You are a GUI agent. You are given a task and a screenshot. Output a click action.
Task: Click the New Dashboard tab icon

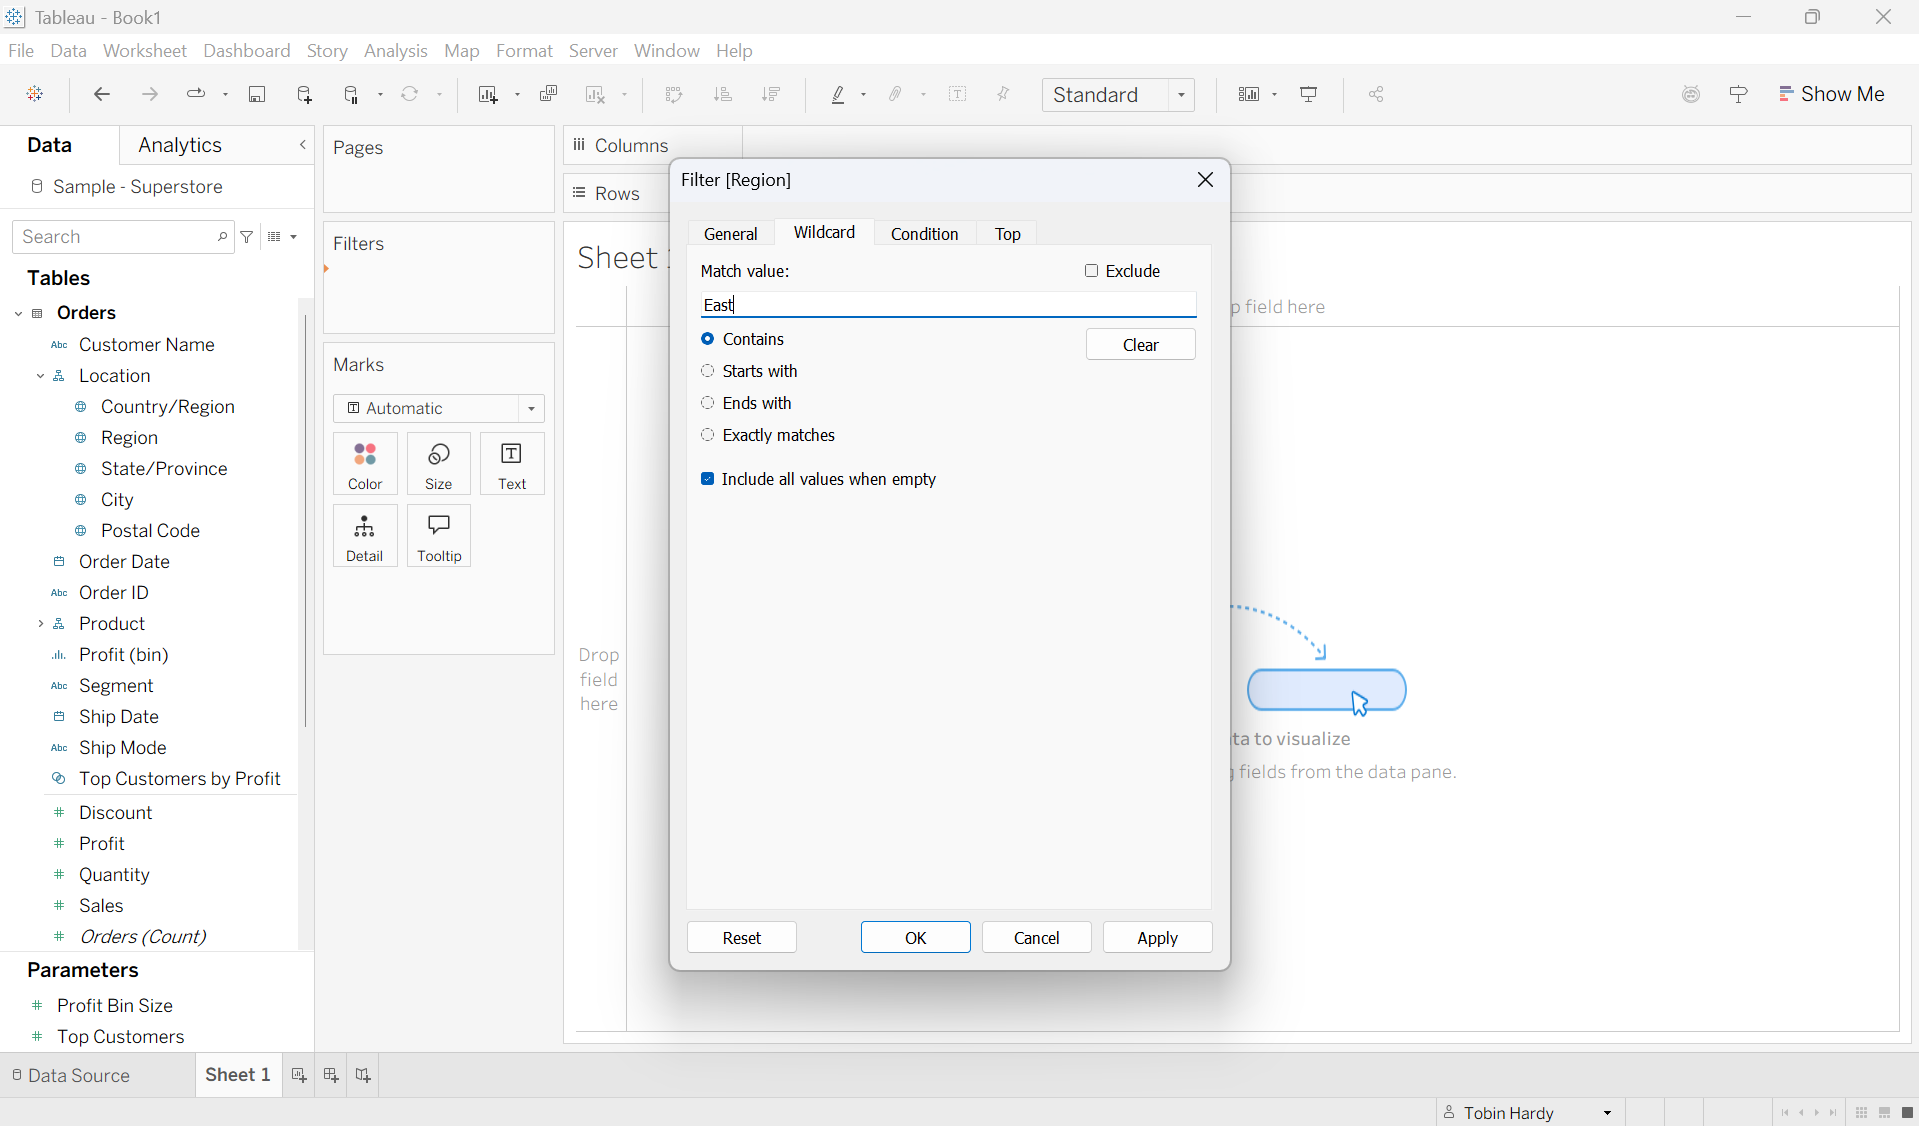point(331,1075)
